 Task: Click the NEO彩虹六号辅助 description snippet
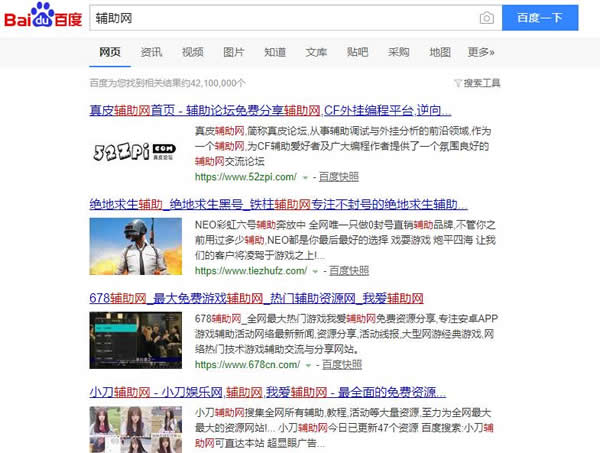pos(345,240)
